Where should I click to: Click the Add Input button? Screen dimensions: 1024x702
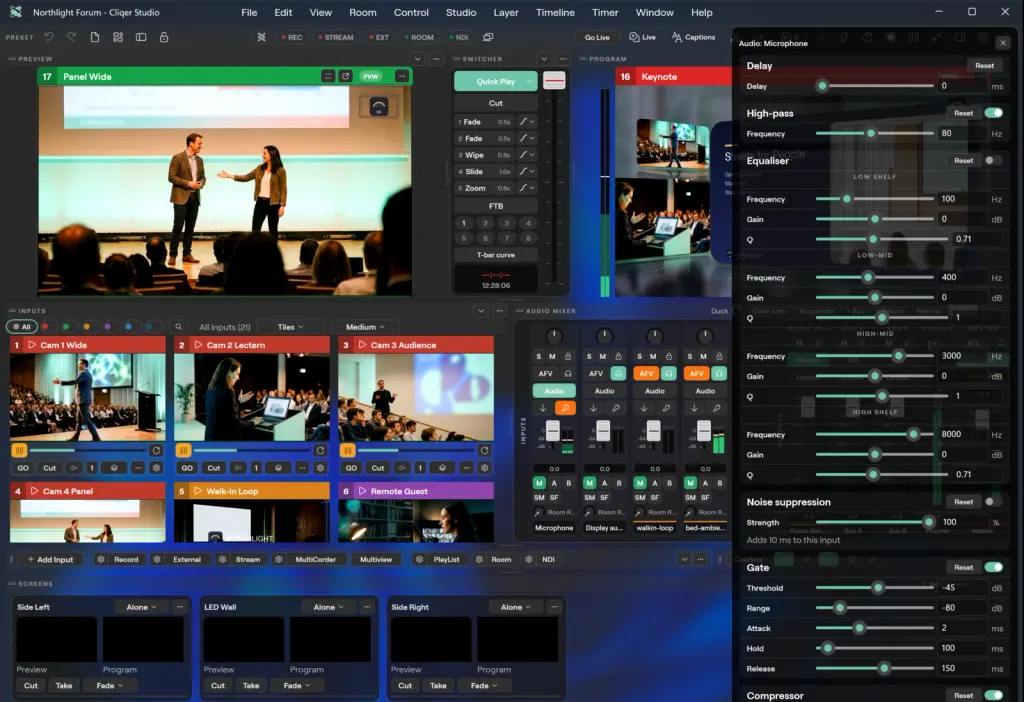(50, 559)
